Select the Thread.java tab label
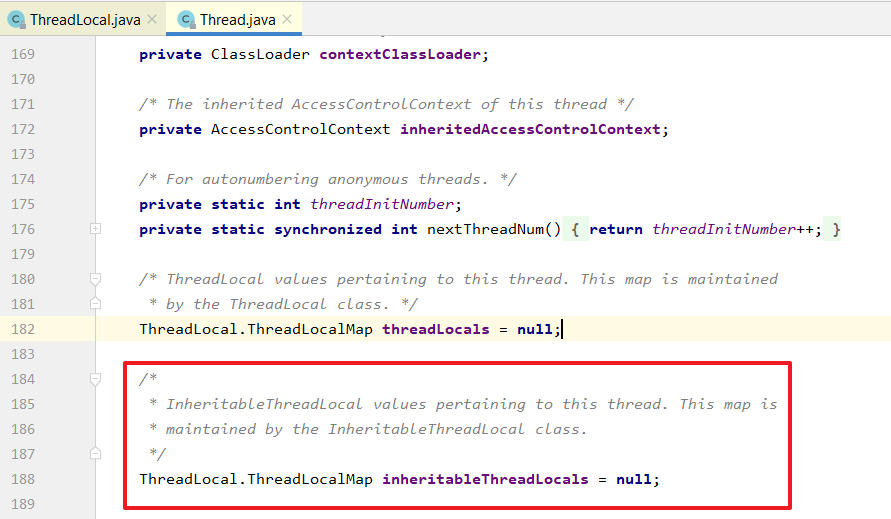Viewport: 891px width, 519px height. (238, 20)
